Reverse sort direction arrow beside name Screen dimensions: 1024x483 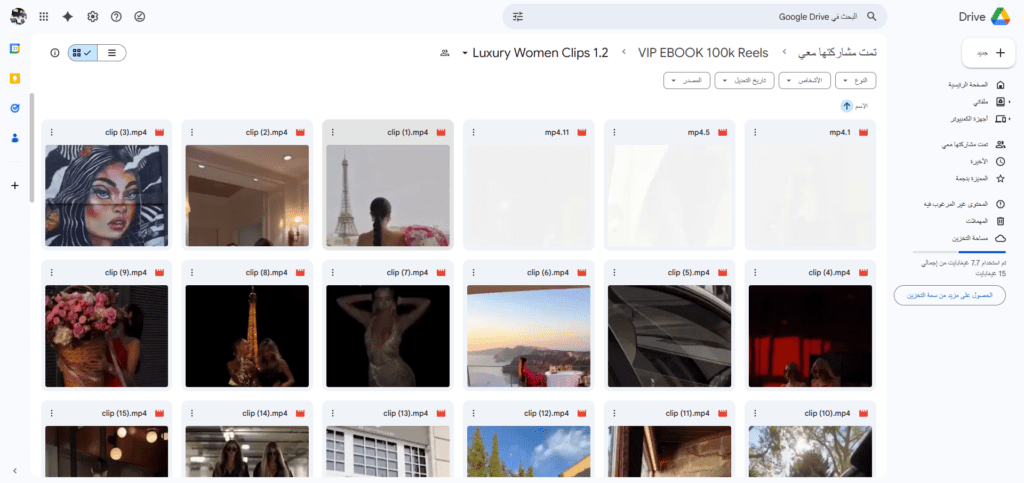coord(847,105)
